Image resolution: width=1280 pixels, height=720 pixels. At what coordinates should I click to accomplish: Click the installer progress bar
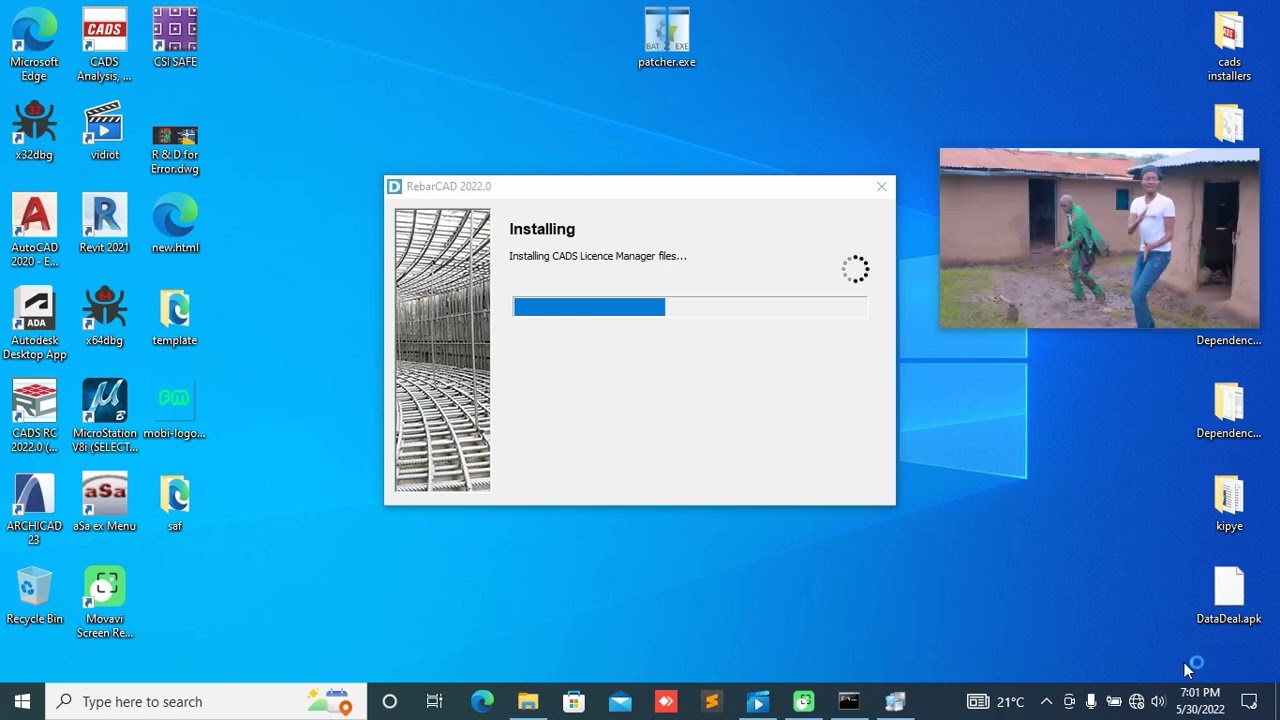(690, 307)
